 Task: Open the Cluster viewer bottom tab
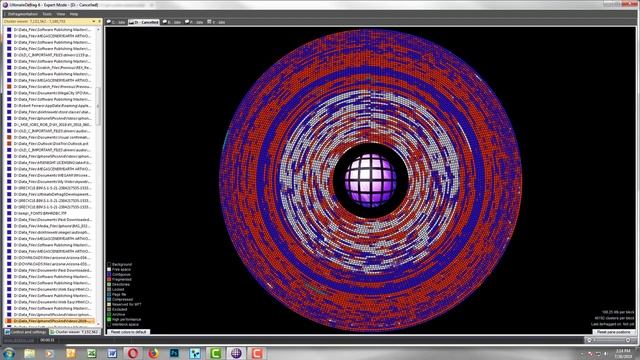[74, 332]
